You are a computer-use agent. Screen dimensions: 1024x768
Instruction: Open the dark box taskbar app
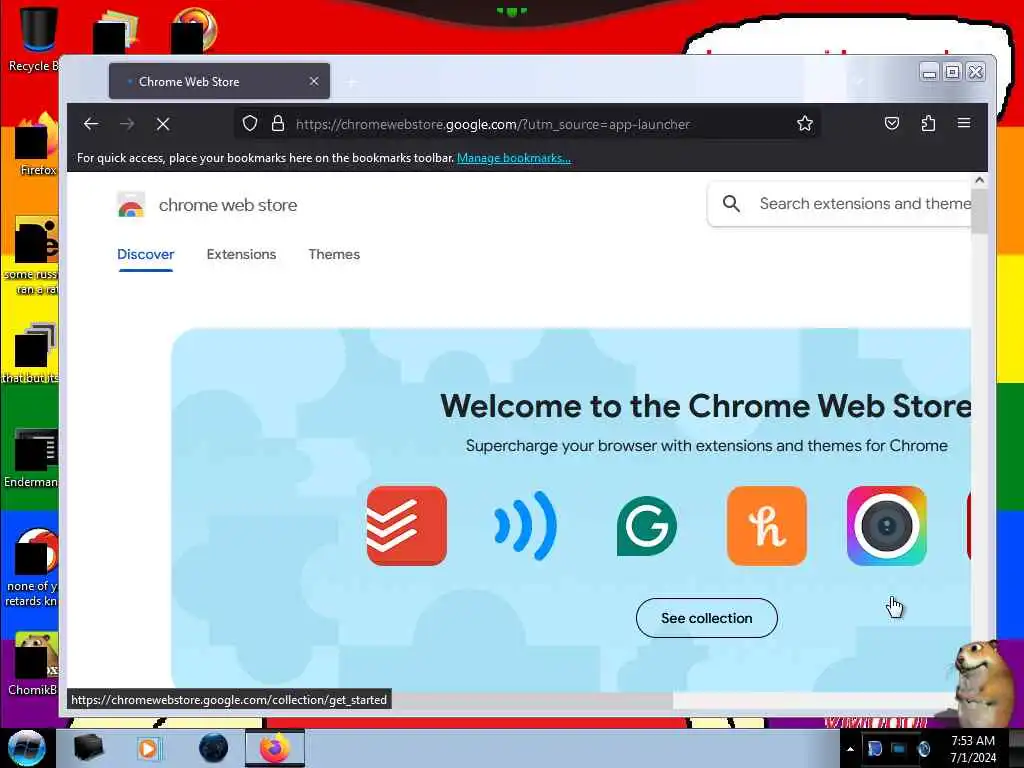click(88, 748)
